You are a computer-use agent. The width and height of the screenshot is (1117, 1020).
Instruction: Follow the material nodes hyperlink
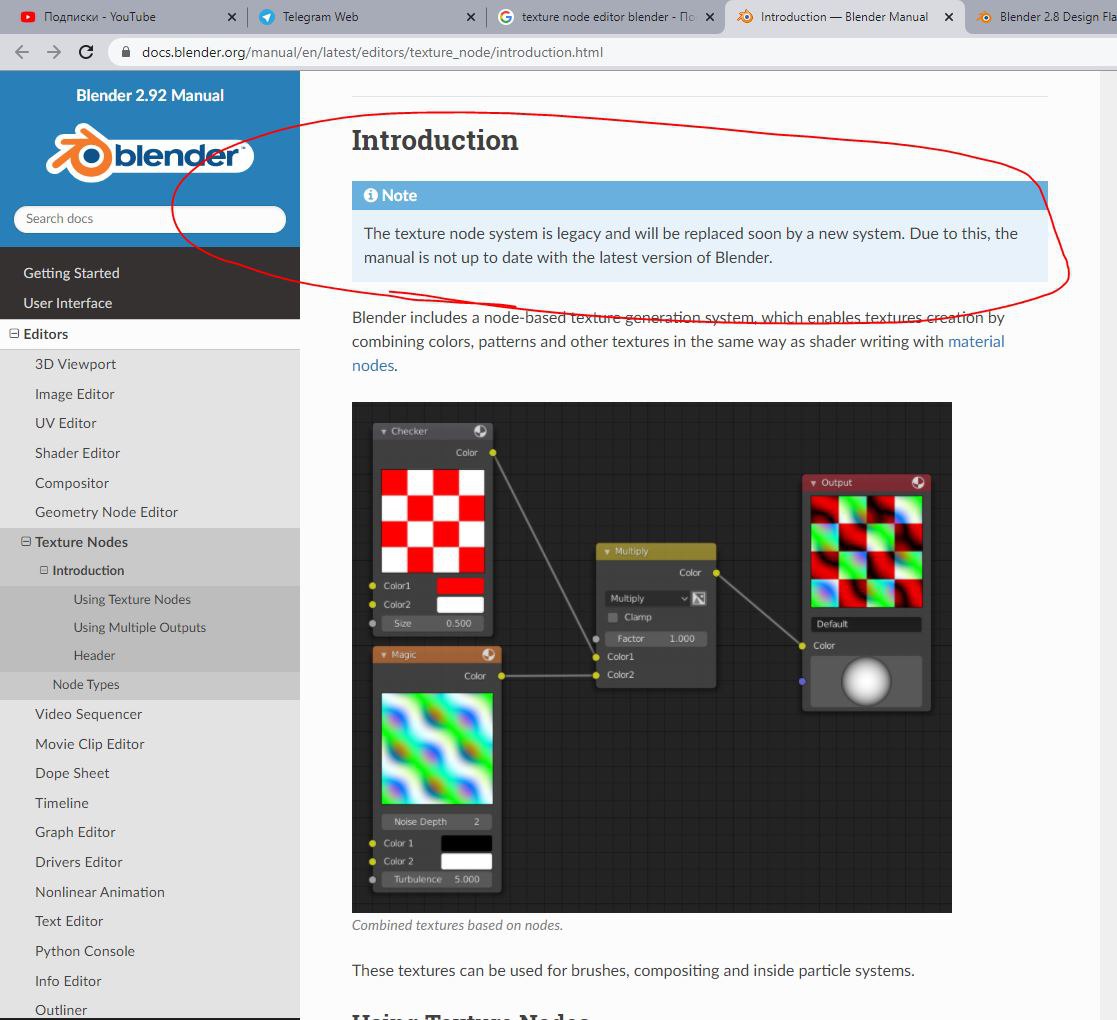[975, 341]
